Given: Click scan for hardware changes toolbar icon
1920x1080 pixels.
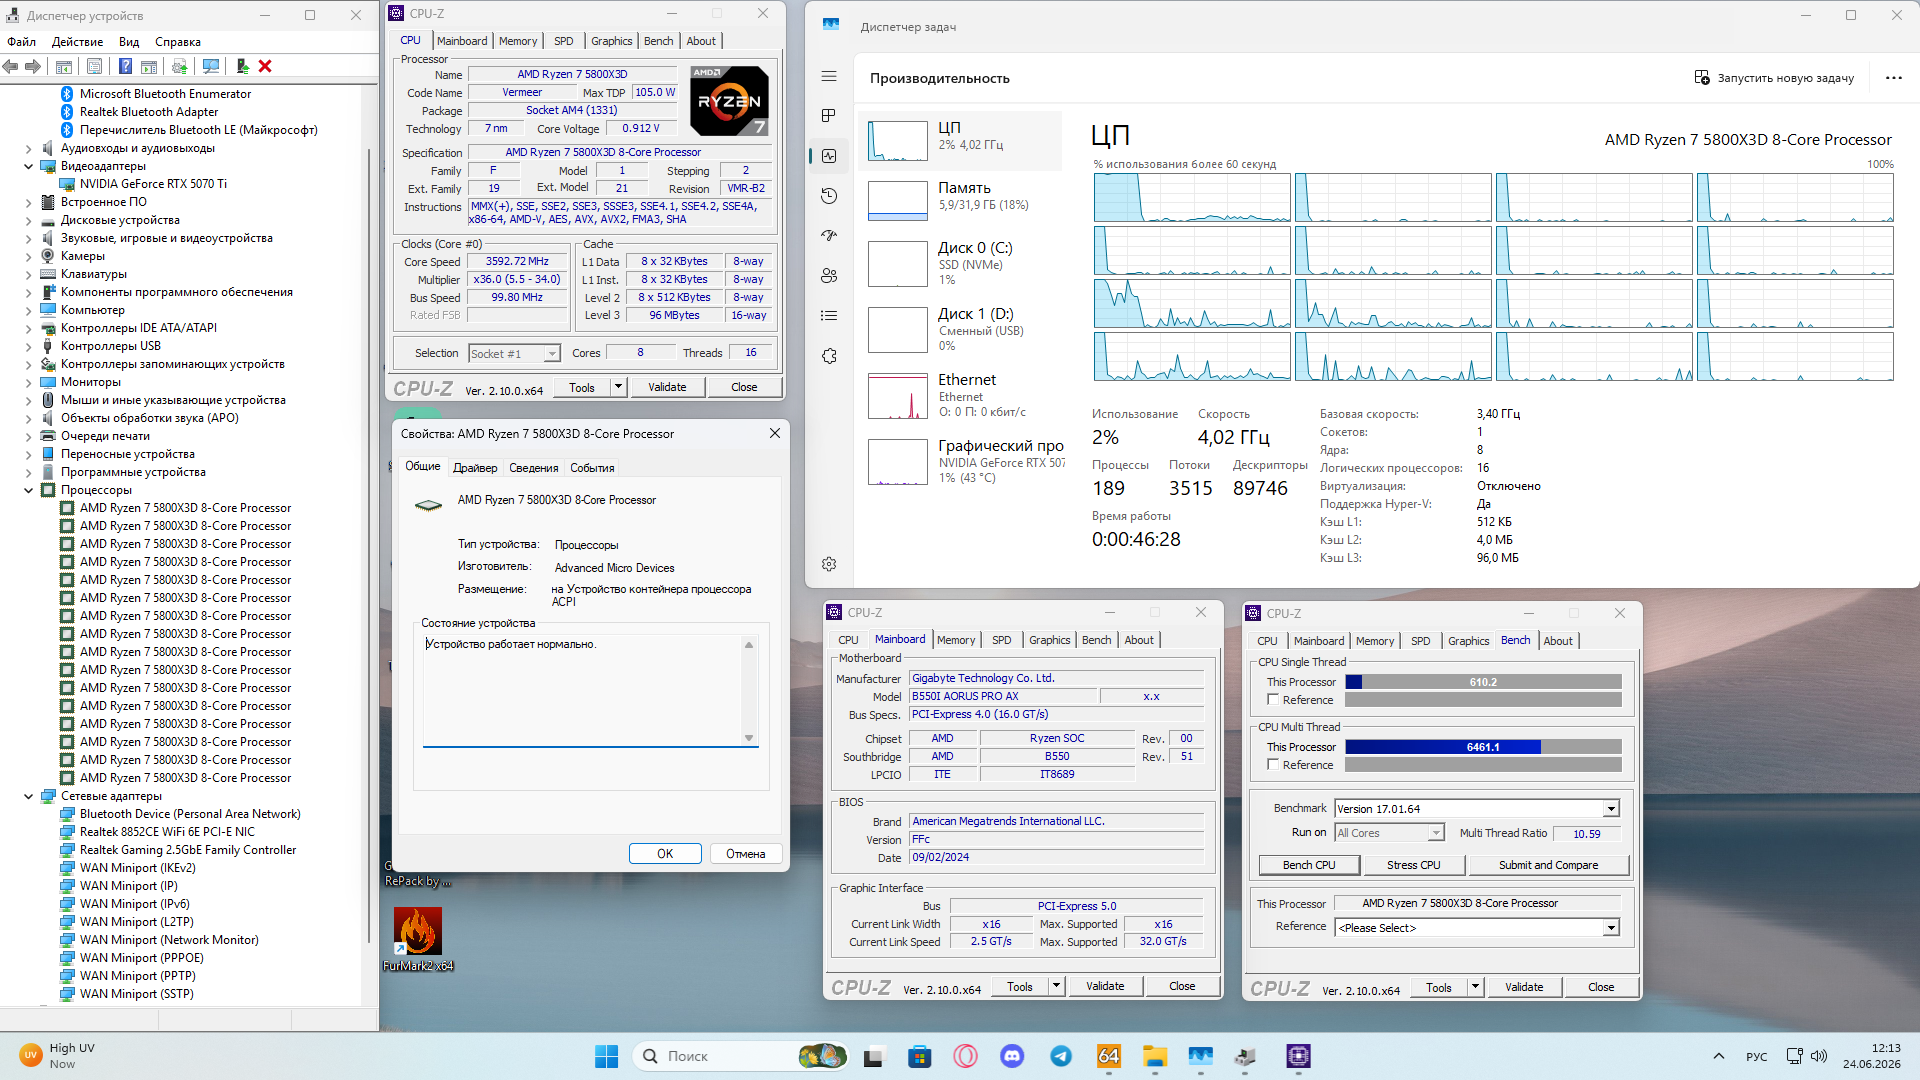Looking at the screenshot, I should 211,66.
